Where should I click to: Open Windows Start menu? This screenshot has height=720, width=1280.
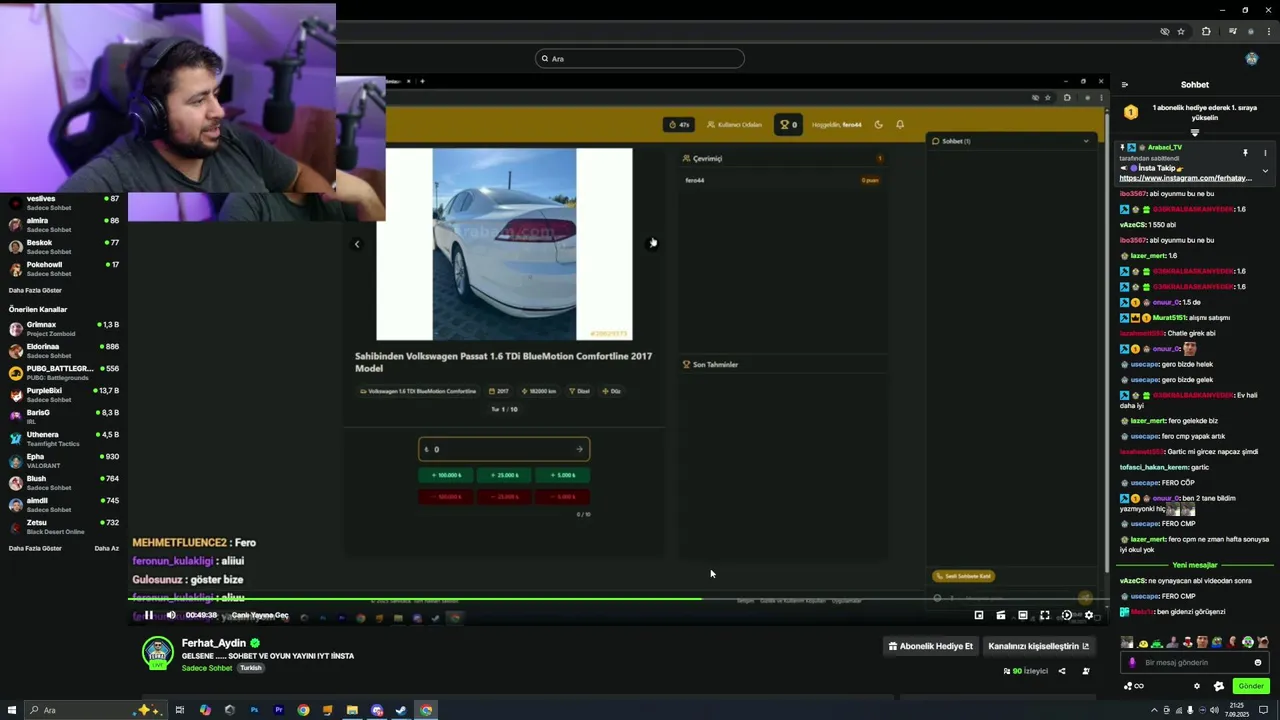pos(12,710)
